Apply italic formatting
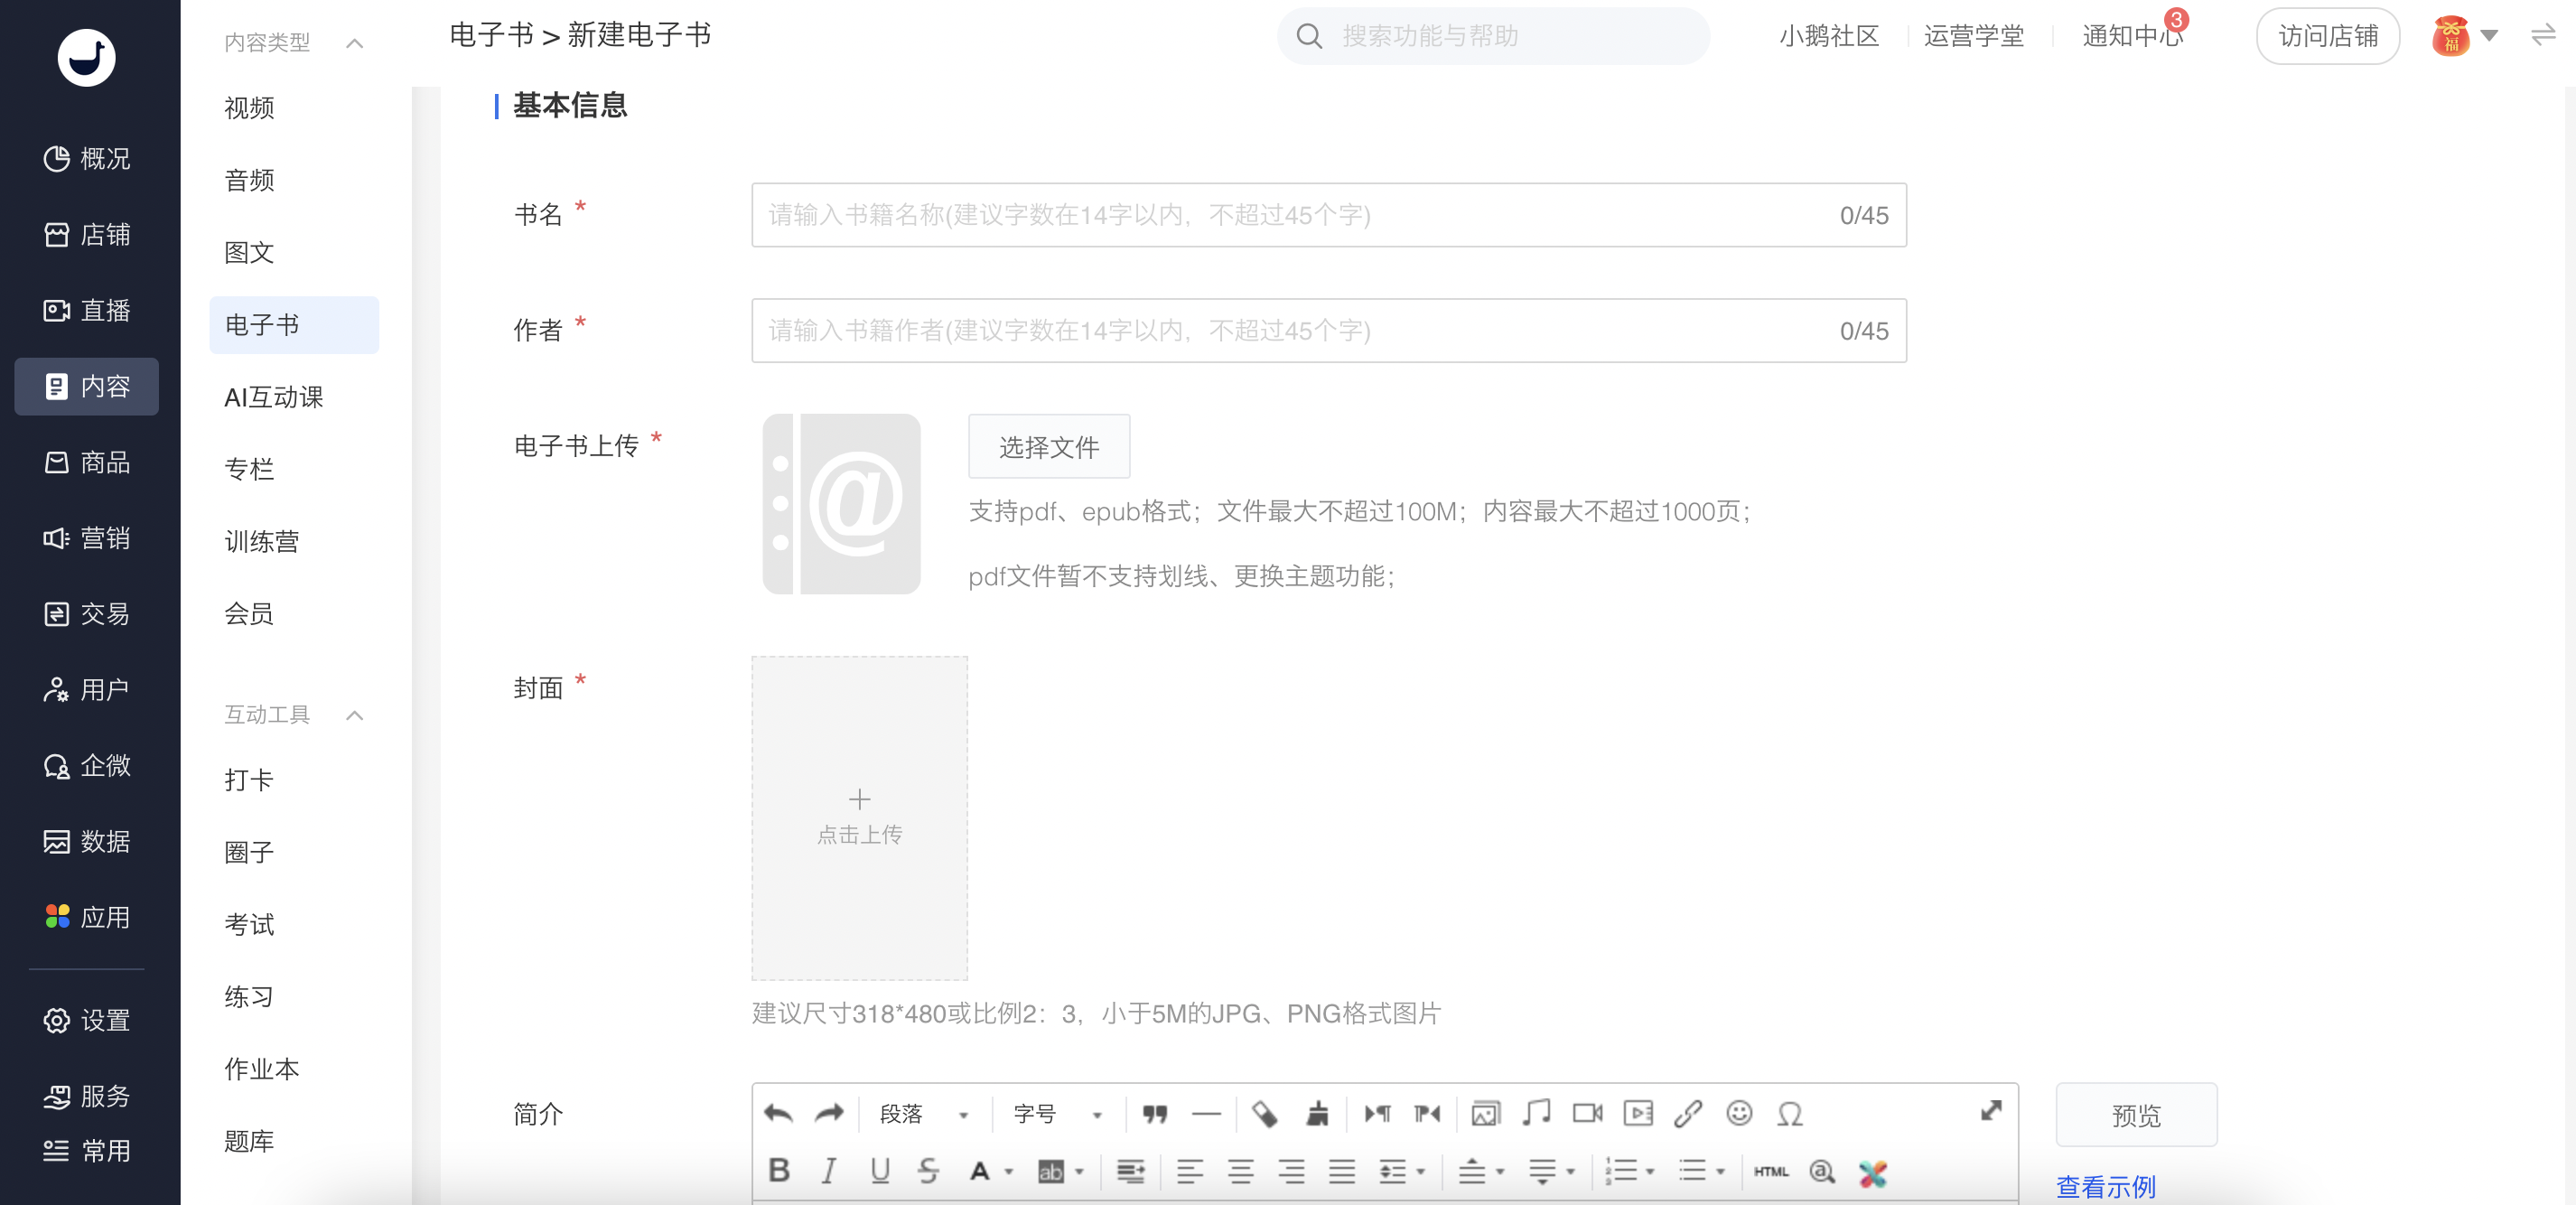 829,1170
